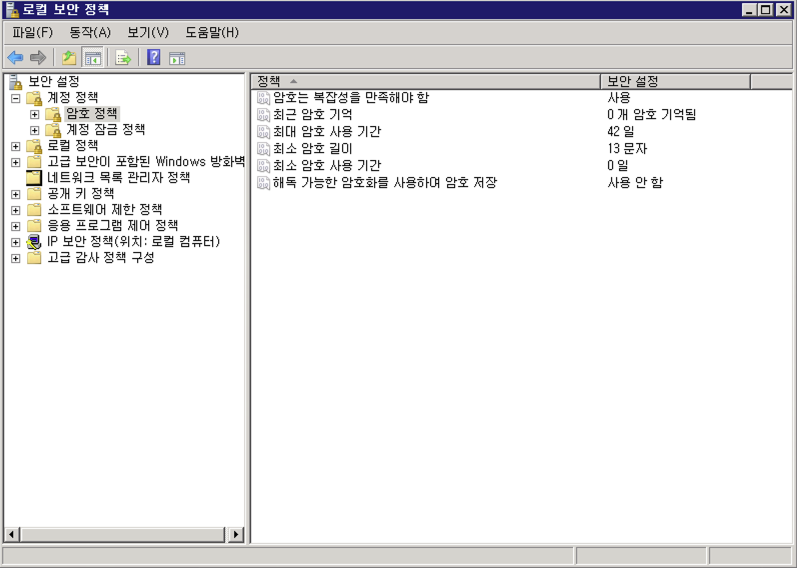Open the 도움말(H) menu
Image resolution: width=797 pixels, height=568 pixels.
pos(212,33)
